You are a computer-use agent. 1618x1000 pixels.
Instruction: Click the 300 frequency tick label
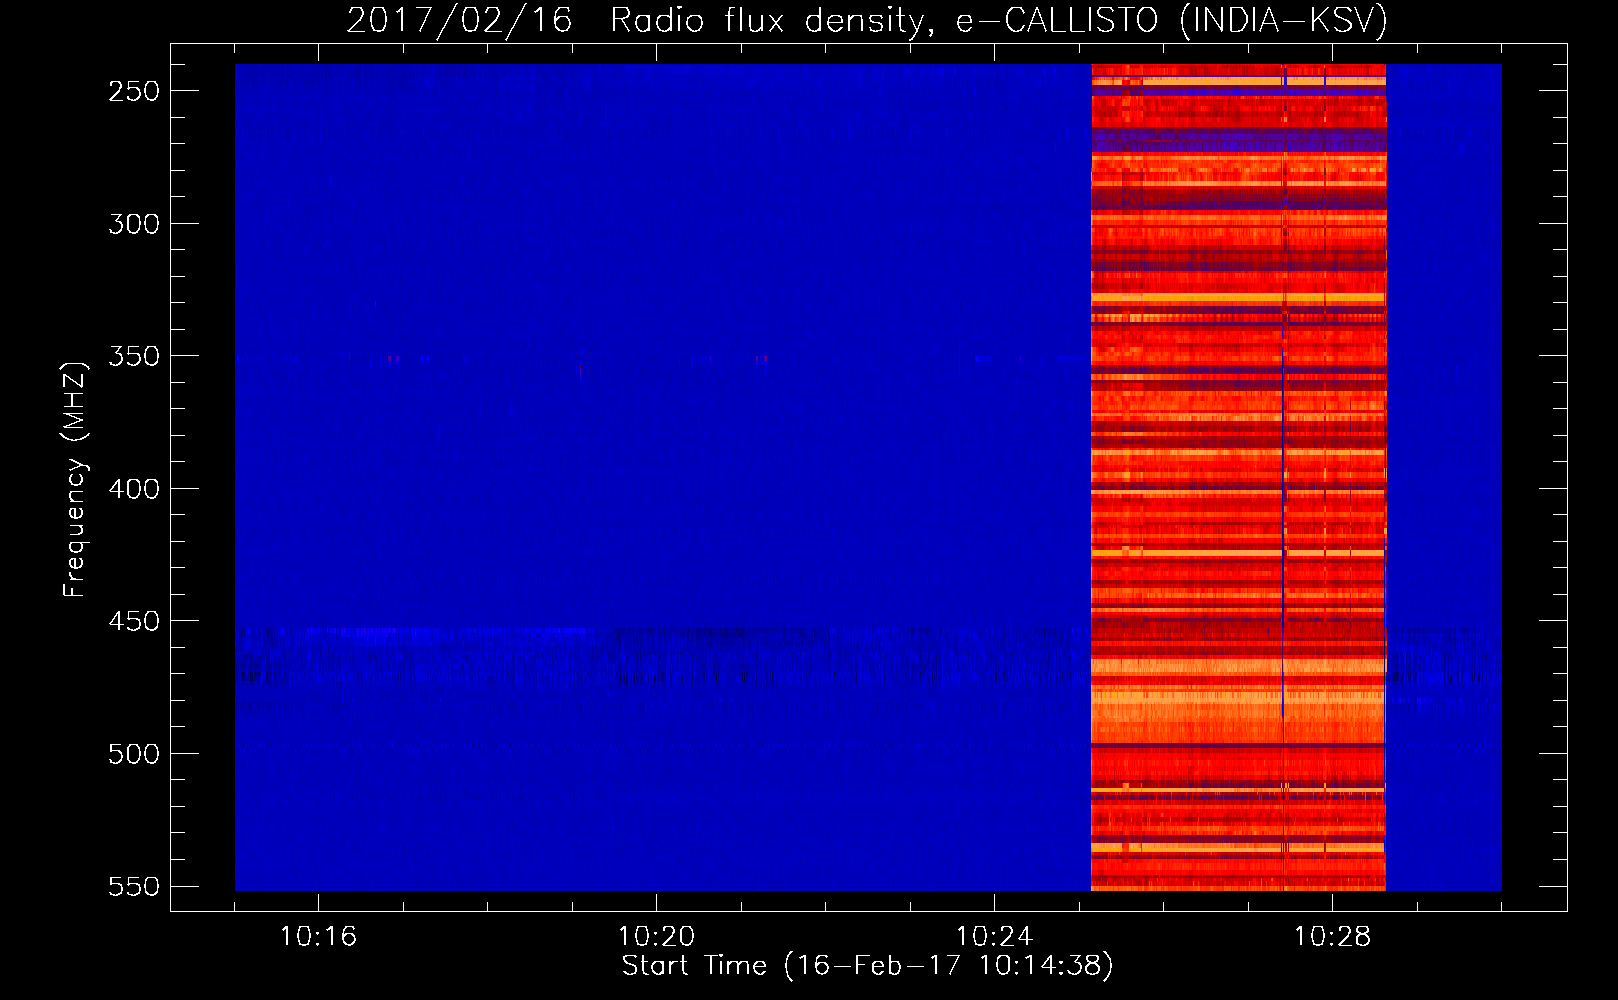[x=134, y=224]
